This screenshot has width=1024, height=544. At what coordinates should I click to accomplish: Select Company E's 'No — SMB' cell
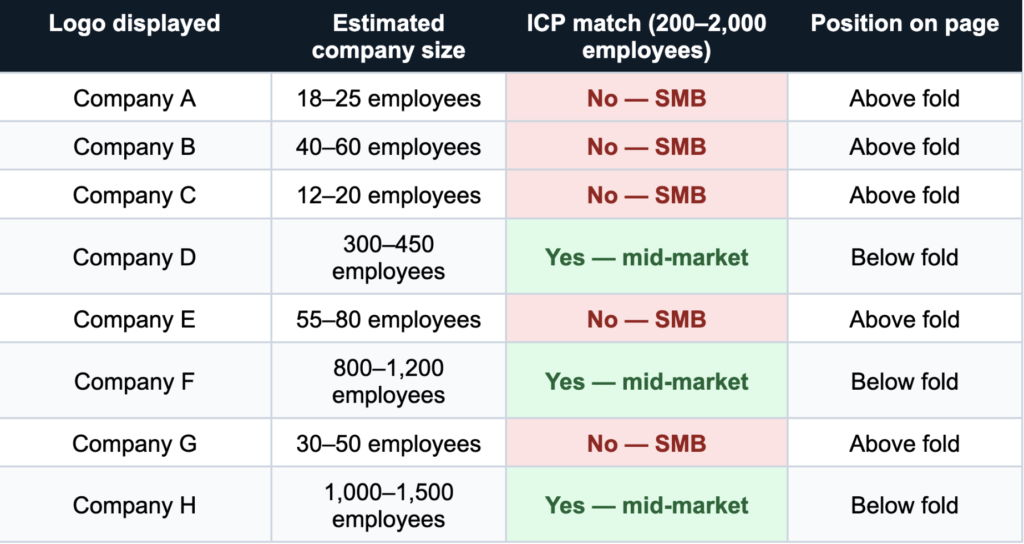pos(646,319)
